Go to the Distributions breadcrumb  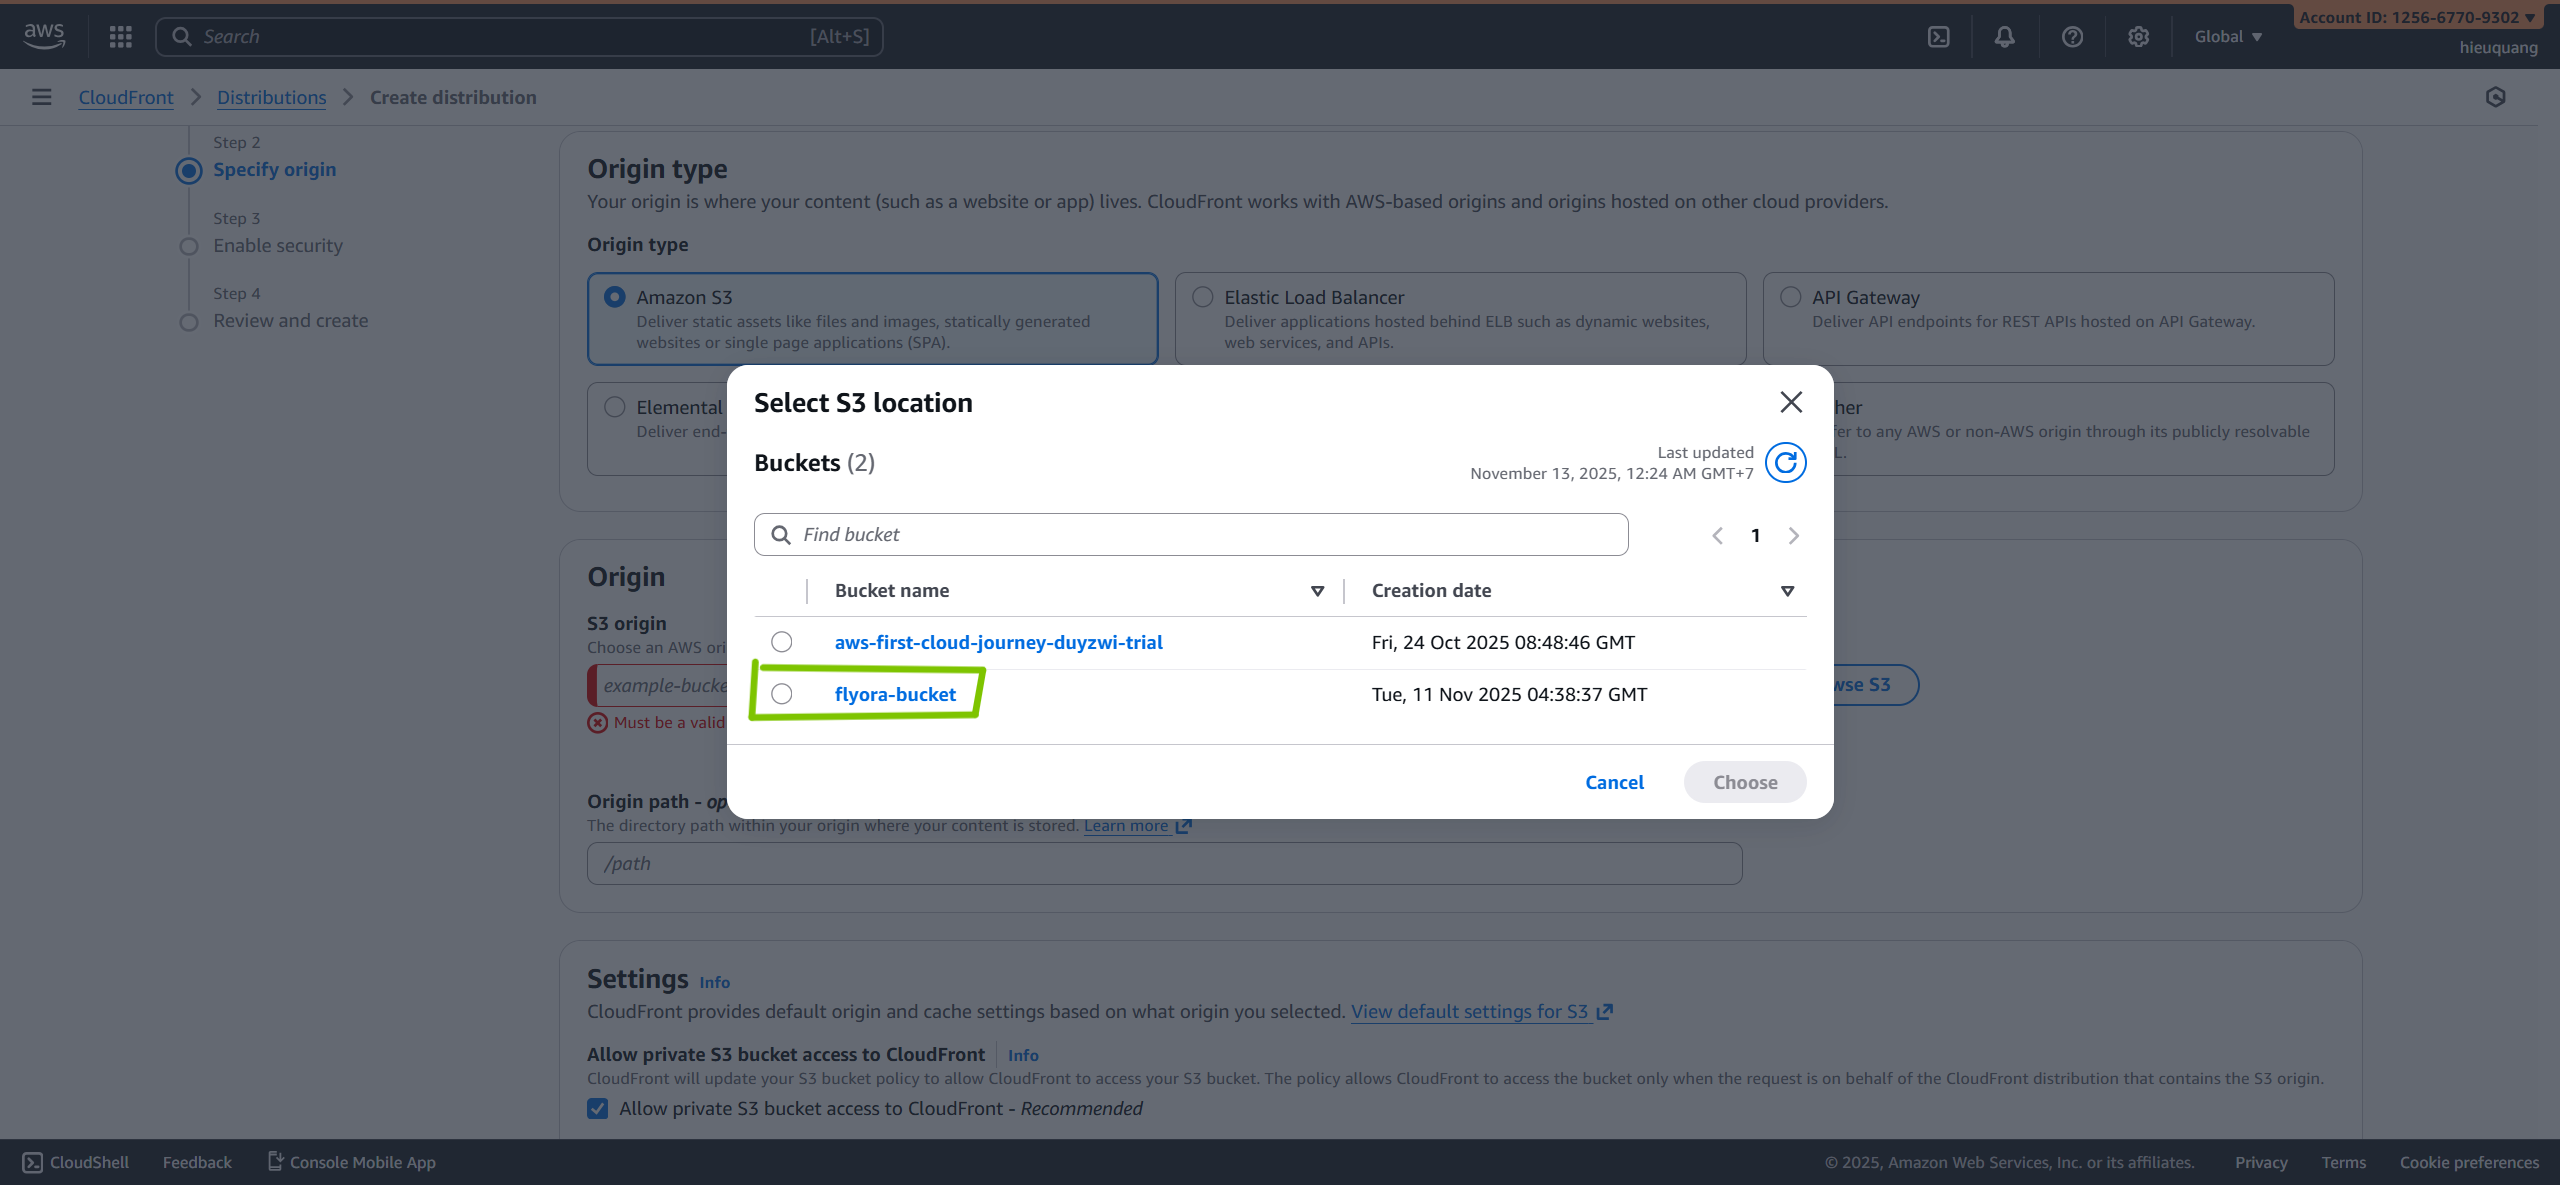tap(271, 97)
